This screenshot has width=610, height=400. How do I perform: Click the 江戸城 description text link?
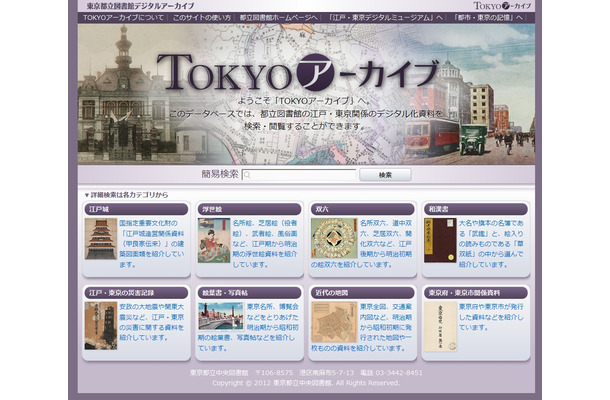152,244
